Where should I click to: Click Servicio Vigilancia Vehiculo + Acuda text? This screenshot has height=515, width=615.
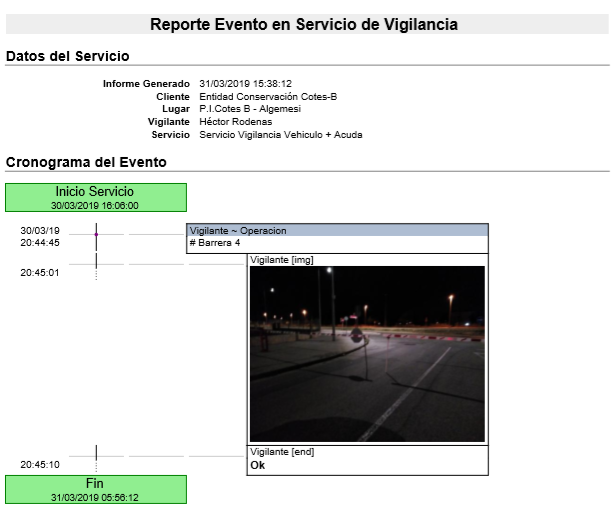coord(280,135)
